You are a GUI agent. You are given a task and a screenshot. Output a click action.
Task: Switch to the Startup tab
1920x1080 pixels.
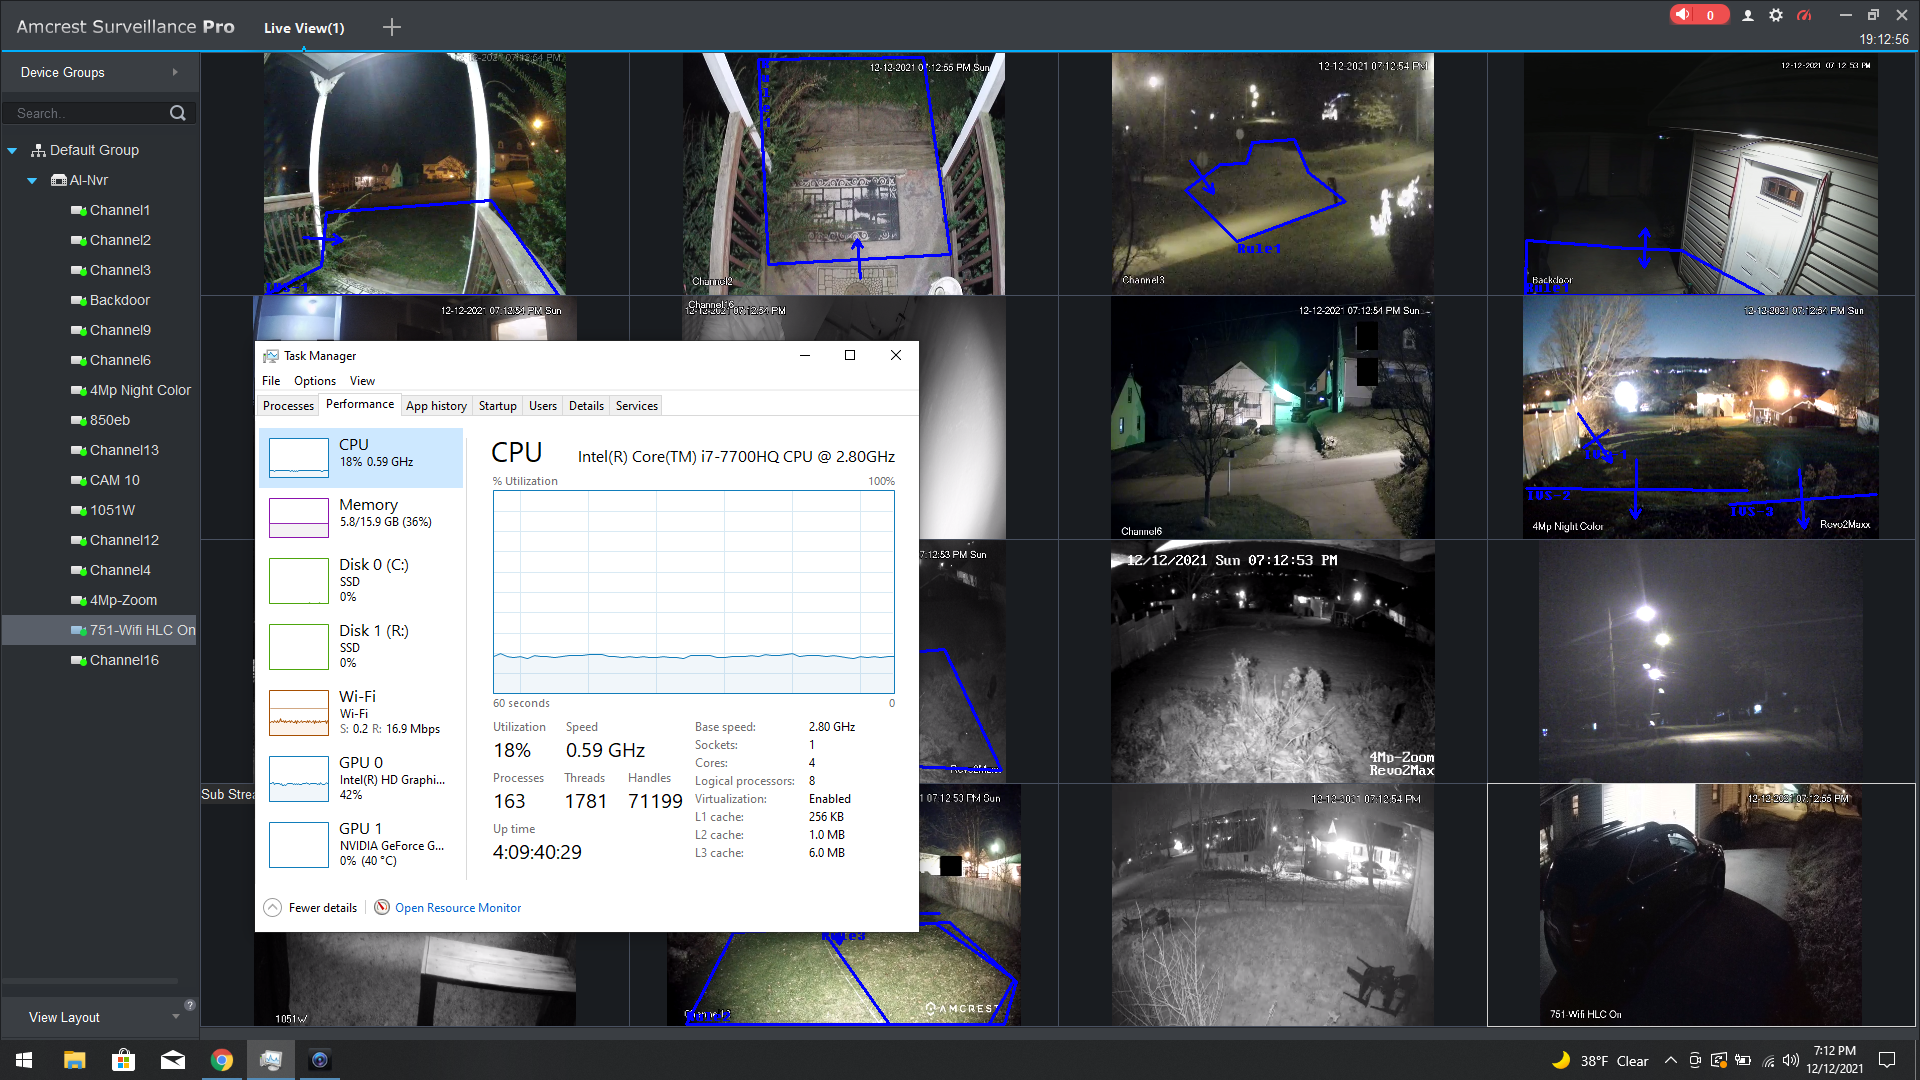click(x=497, y=406)
